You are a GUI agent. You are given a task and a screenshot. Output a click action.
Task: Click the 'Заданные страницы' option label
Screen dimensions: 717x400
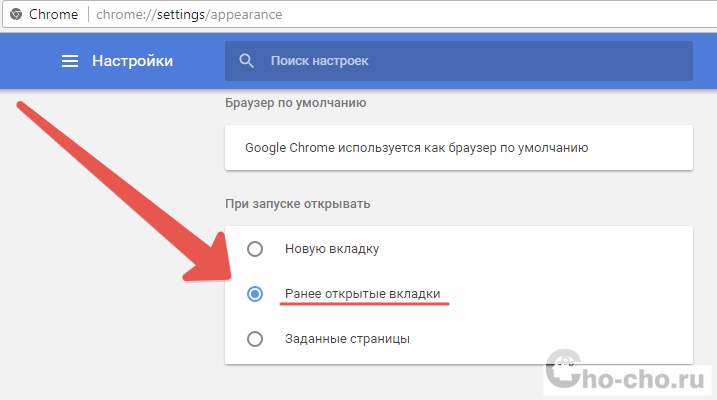(347, 339)
